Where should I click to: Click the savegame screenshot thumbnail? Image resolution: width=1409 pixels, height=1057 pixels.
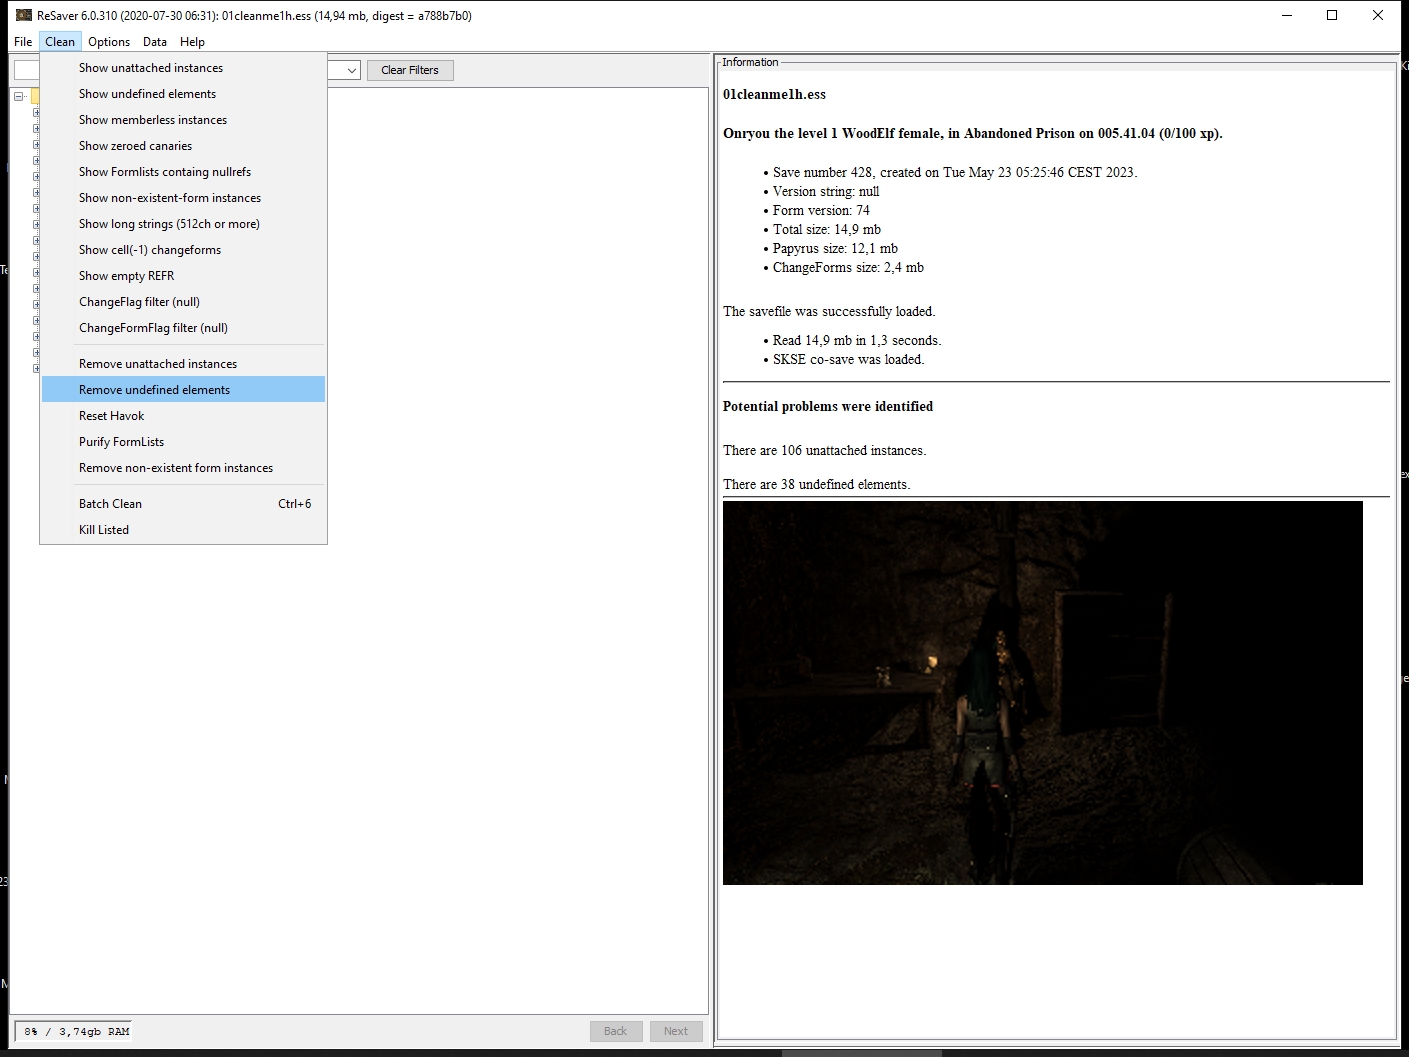[x=1042, y=692]
